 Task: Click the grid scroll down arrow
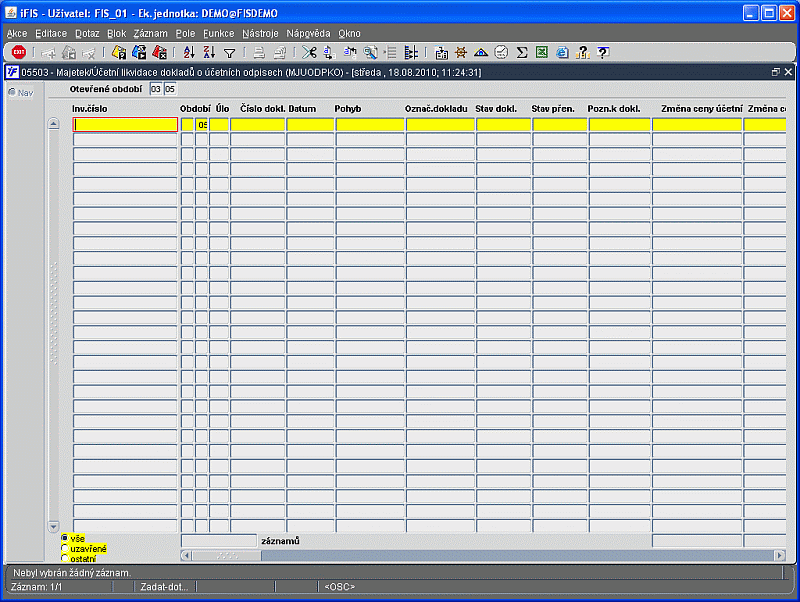pyautogui.click(x=54, y=526)
